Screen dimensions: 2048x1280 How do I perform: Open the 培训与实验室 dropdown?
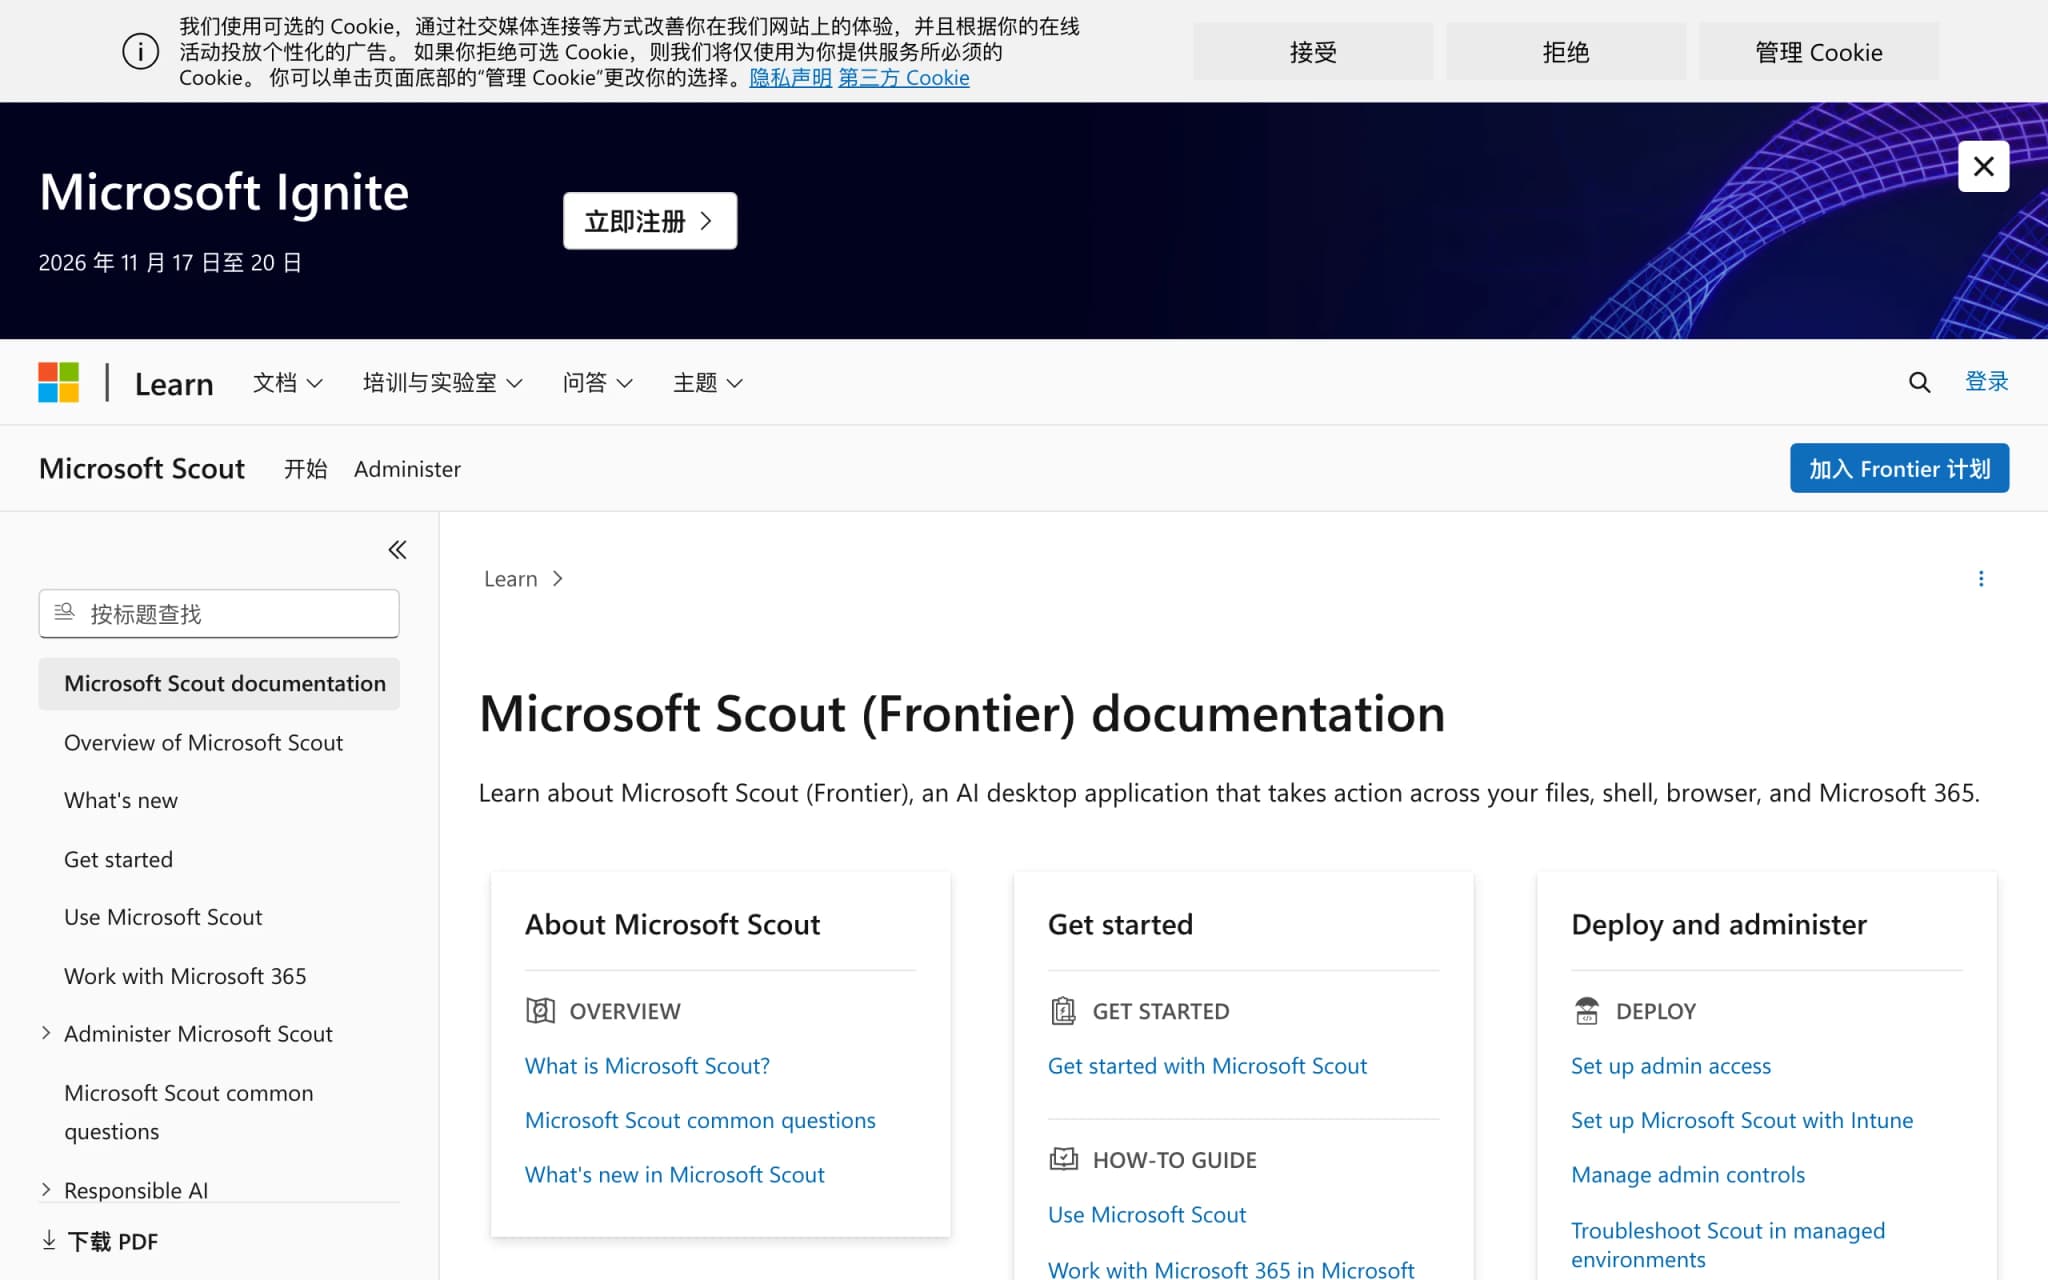442,383
